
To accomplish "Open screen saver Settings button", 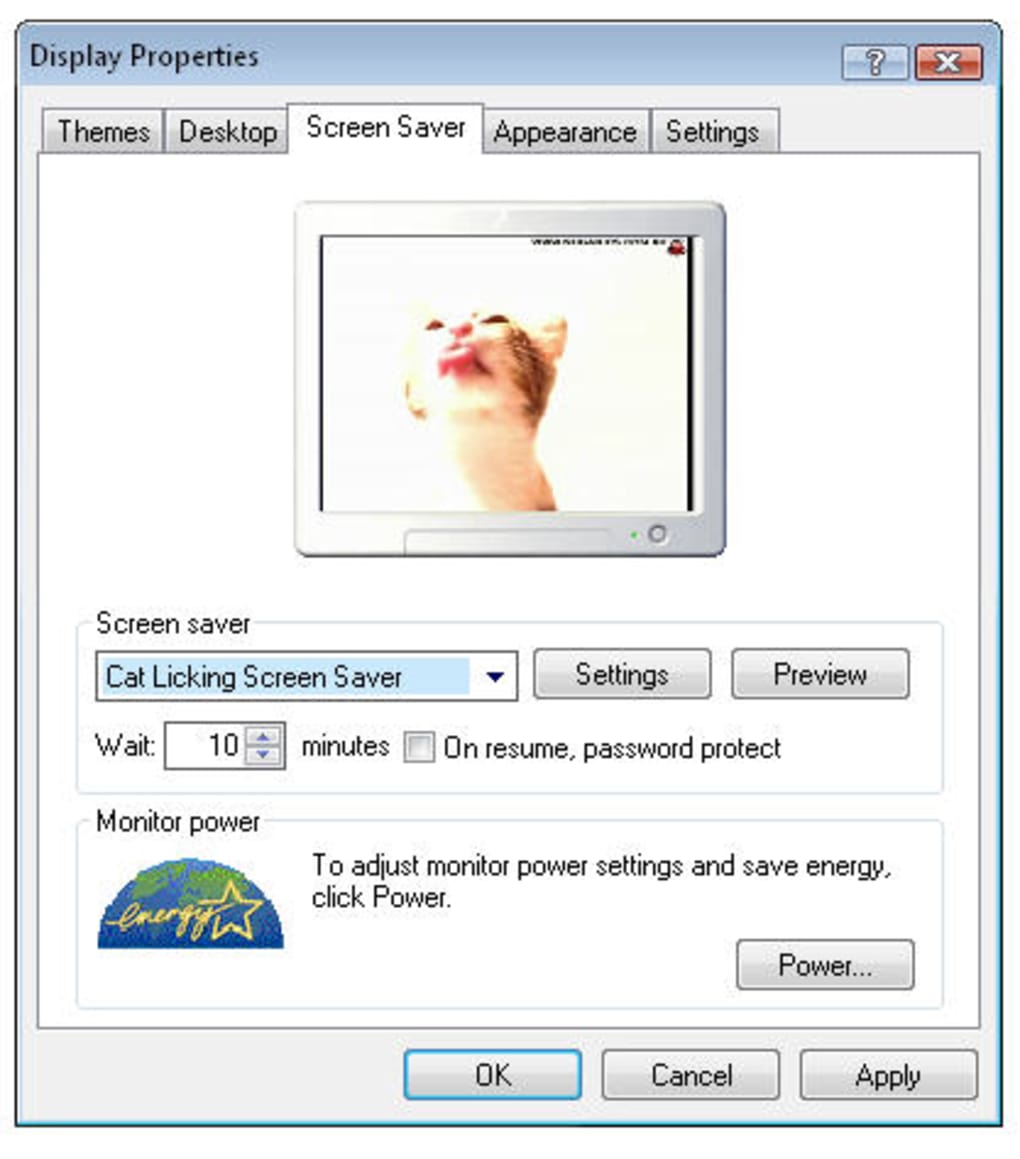I will (x=622, y=674).
